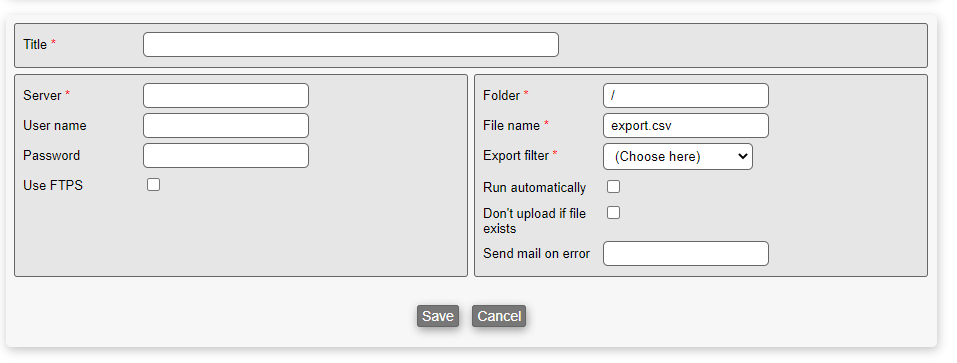Tick the Run automatically checkbox
The height and width of the screenshot is (363, 957).
[613, 187]
